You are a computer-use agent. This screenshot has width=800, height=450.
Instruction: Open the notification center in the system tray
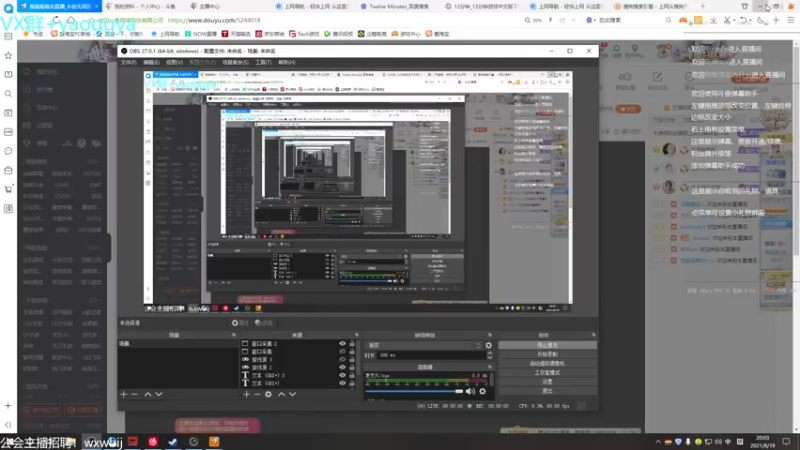(x=786, y=441)
